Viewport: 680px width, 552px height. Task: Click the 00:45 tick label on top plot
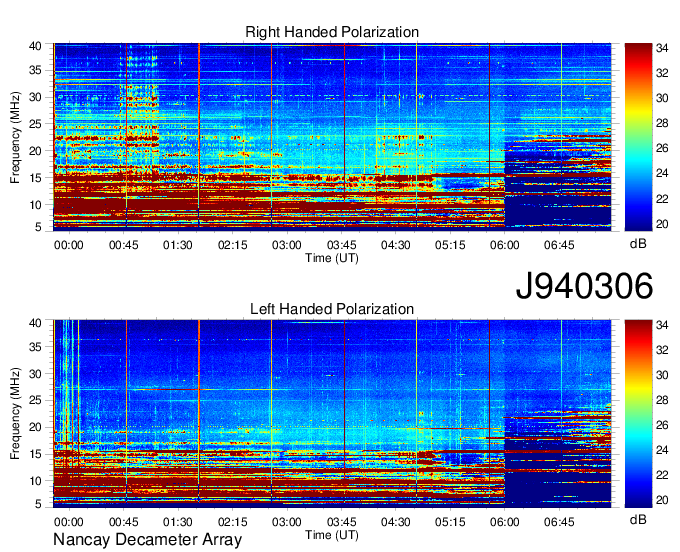pos(124,245)
